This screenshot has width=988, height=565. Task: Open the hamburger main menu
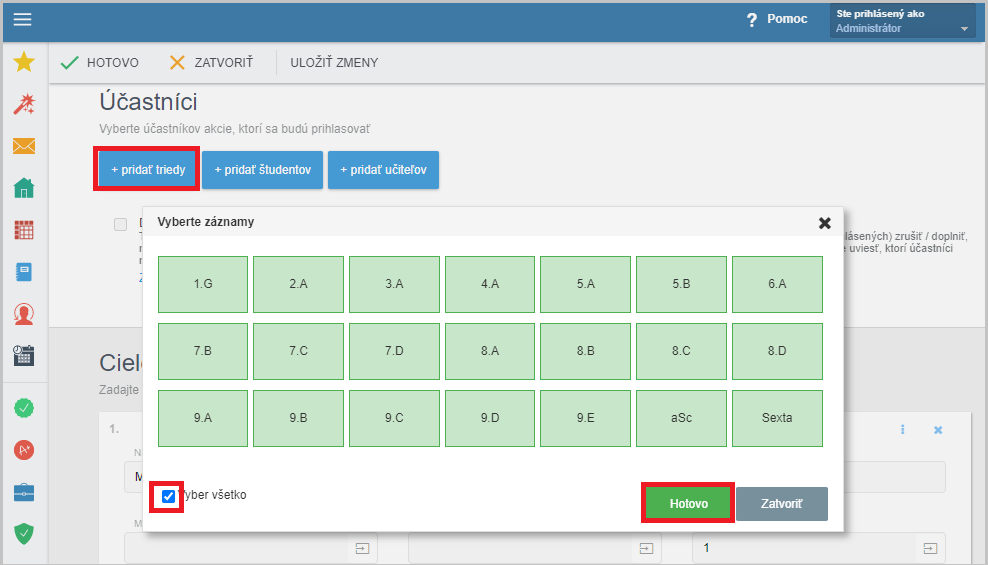click(22, 20)
